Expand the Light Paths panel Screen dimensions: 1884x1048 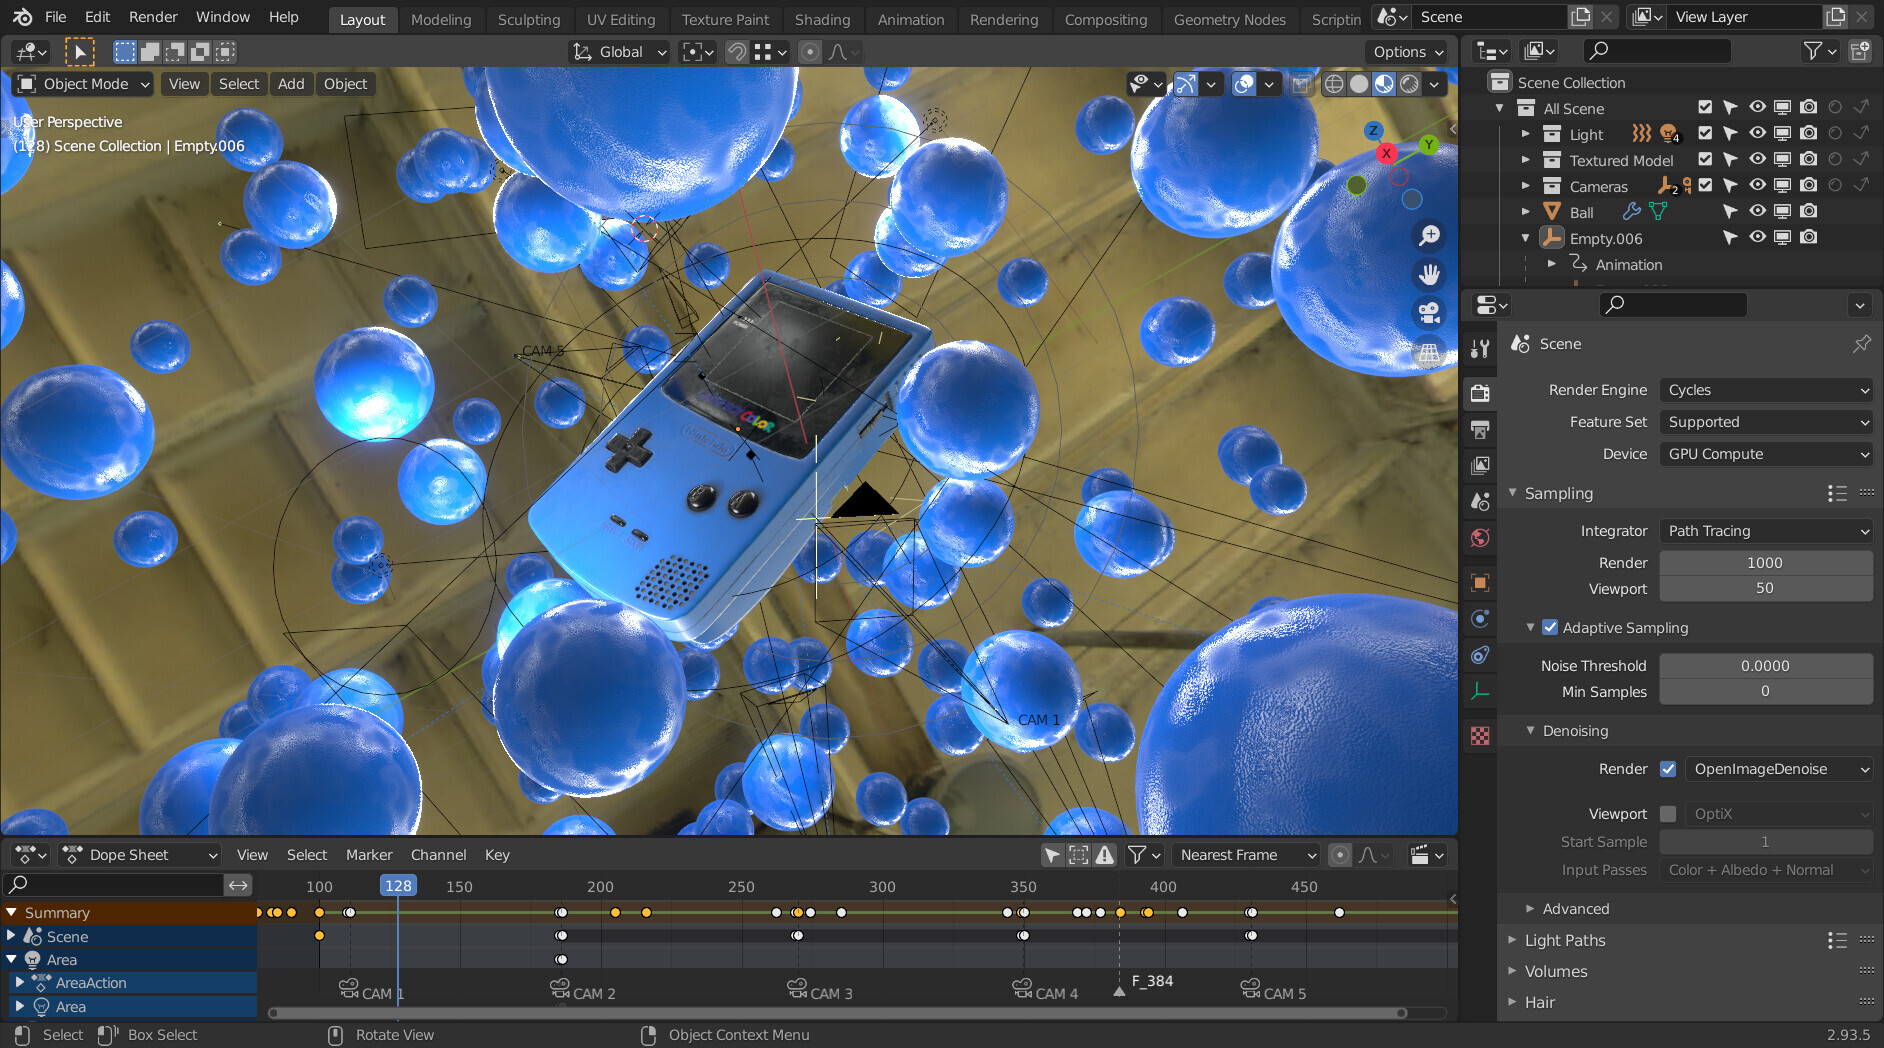tap(1564, 940)
